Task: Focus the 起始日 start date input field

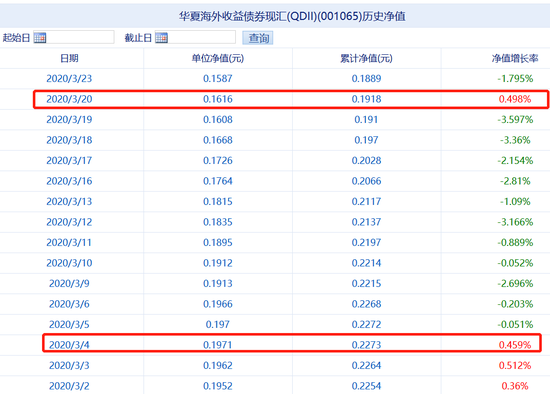Action: click(74, 37)
